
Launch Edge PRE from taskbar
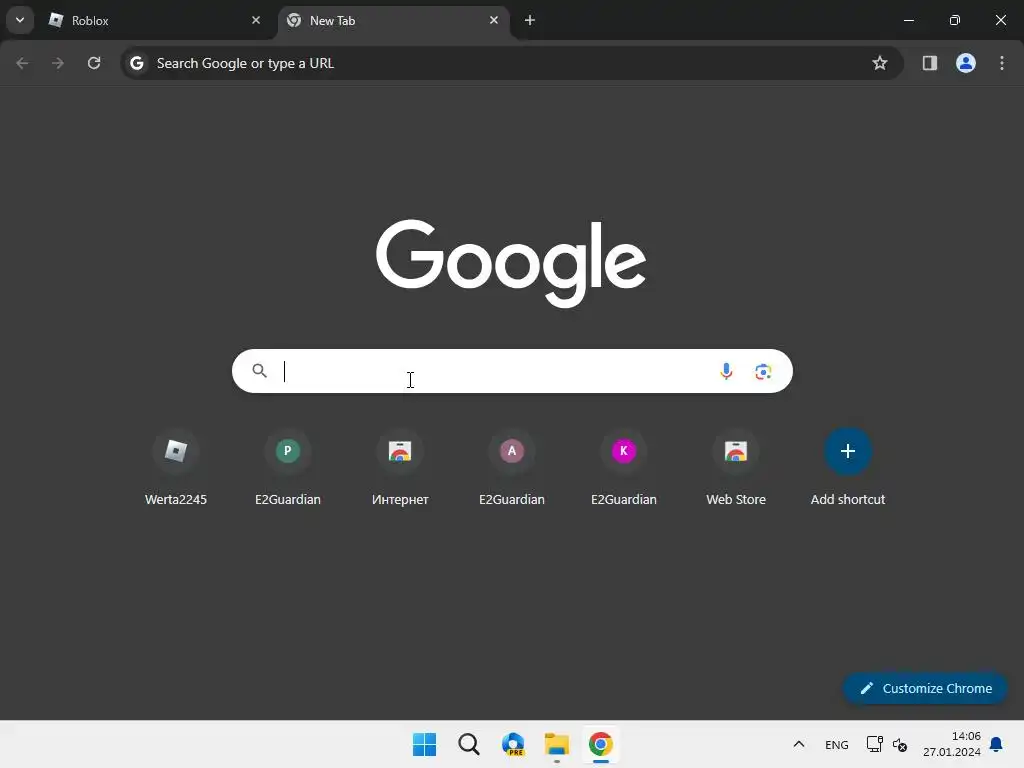pyautogui.click(x=513, y=744)
